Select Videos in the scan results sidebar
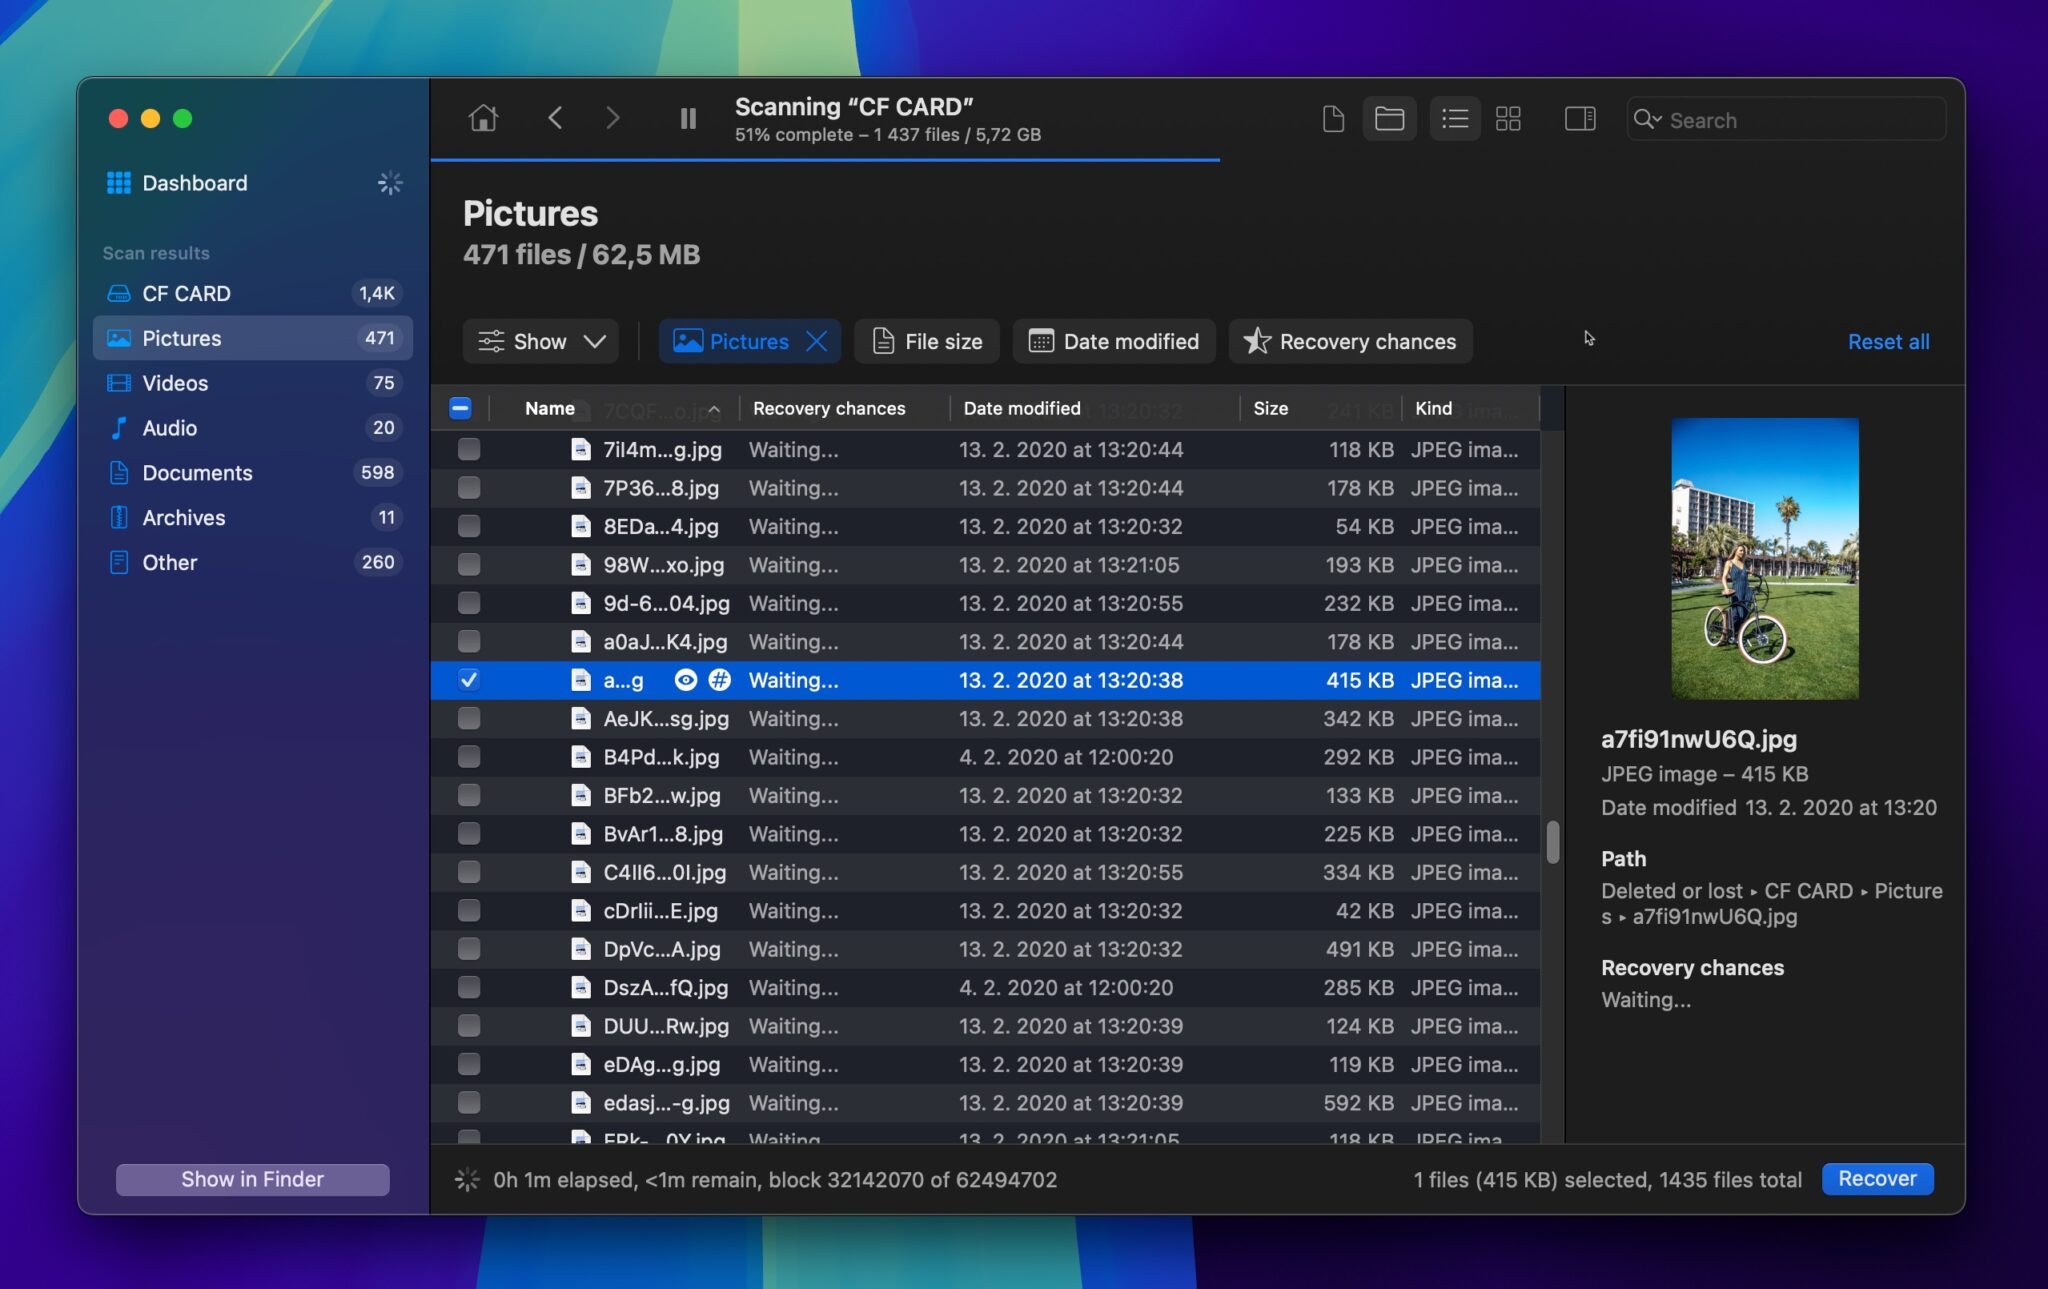 [x=175, y=383]
